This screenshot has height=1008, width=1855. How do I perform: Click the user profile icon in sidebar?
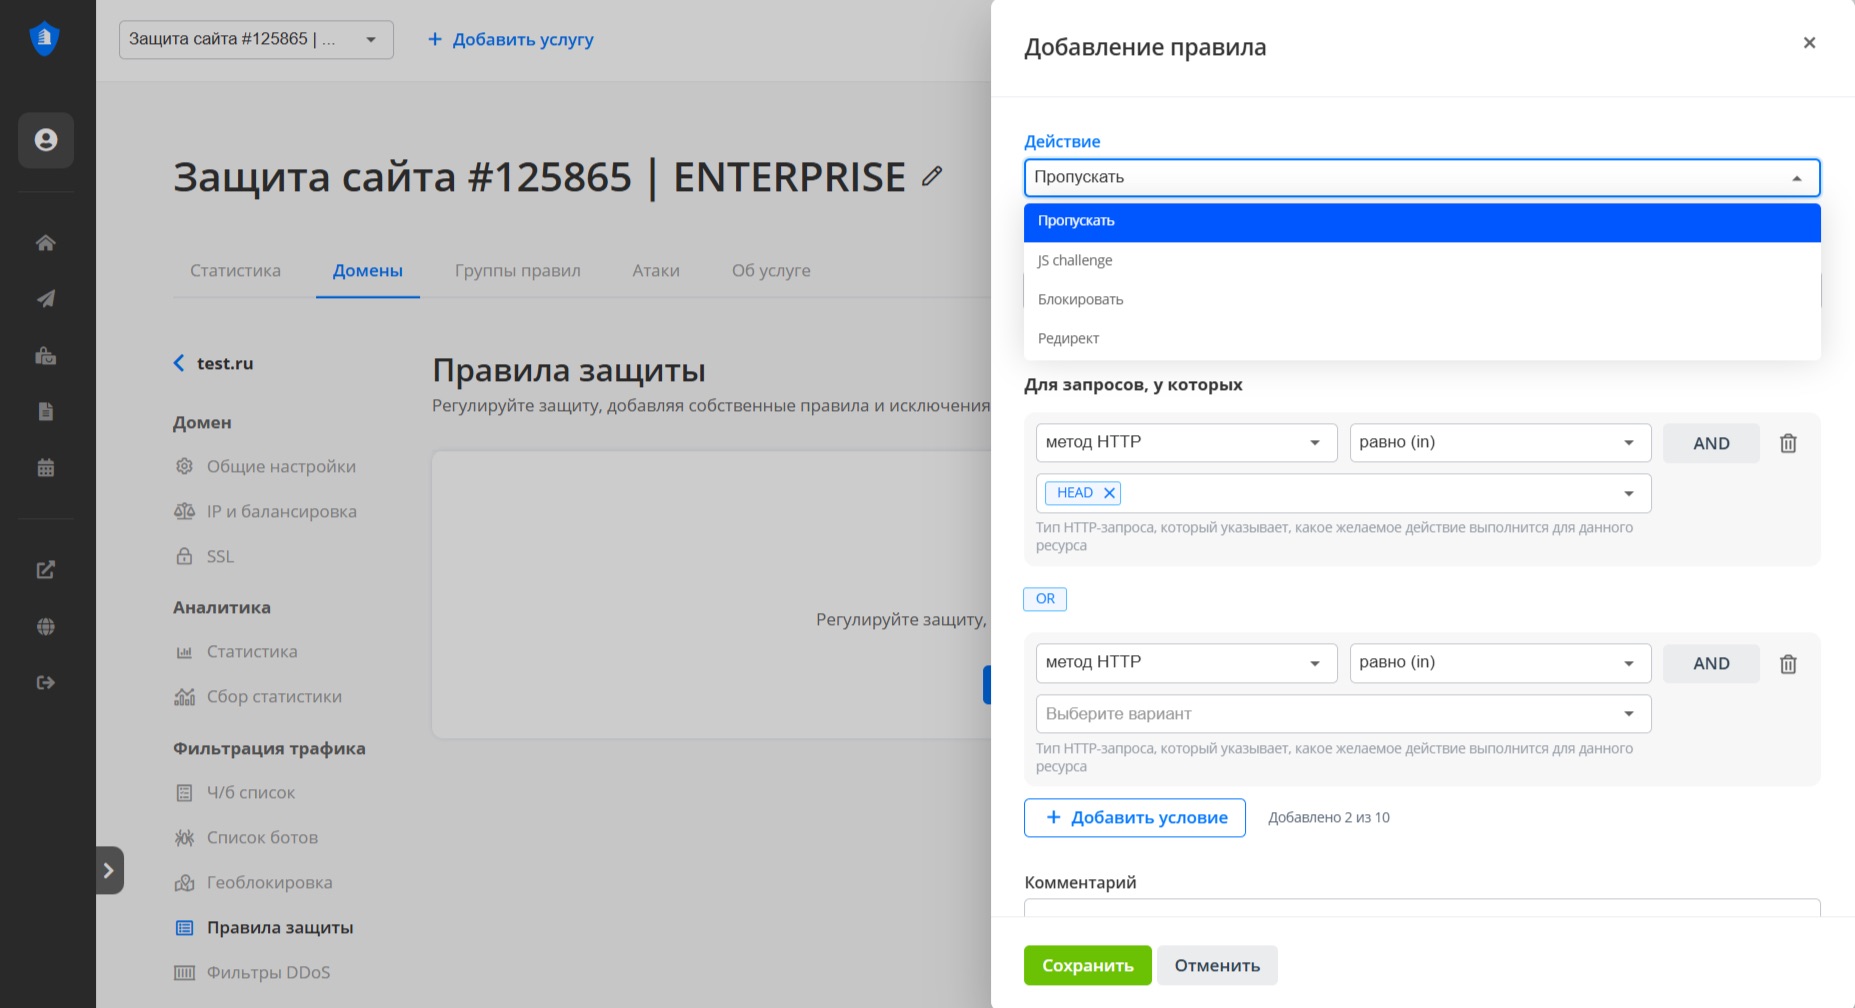pyautogui.click(x=46, y=140)
